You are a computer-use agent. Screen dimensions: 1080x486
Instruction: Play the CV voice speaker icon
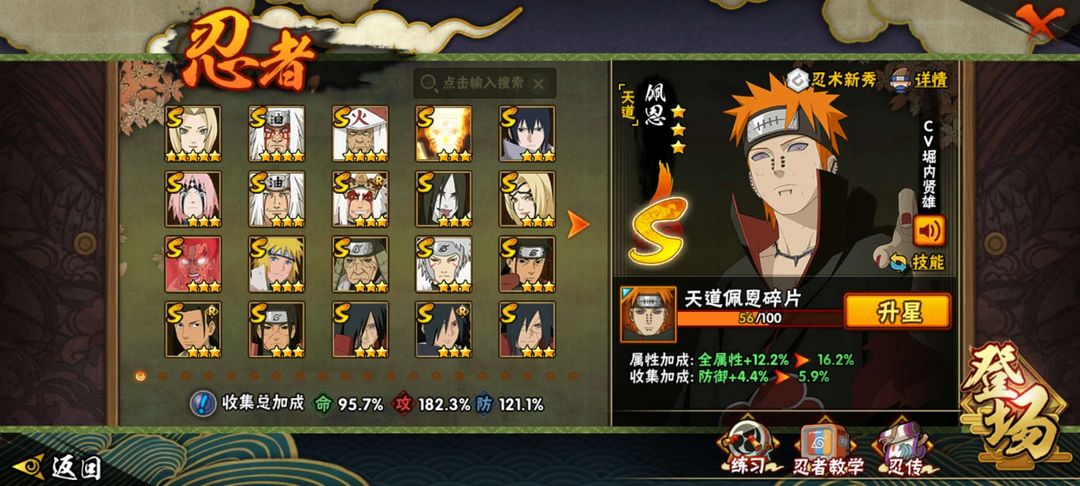(929, 231)
